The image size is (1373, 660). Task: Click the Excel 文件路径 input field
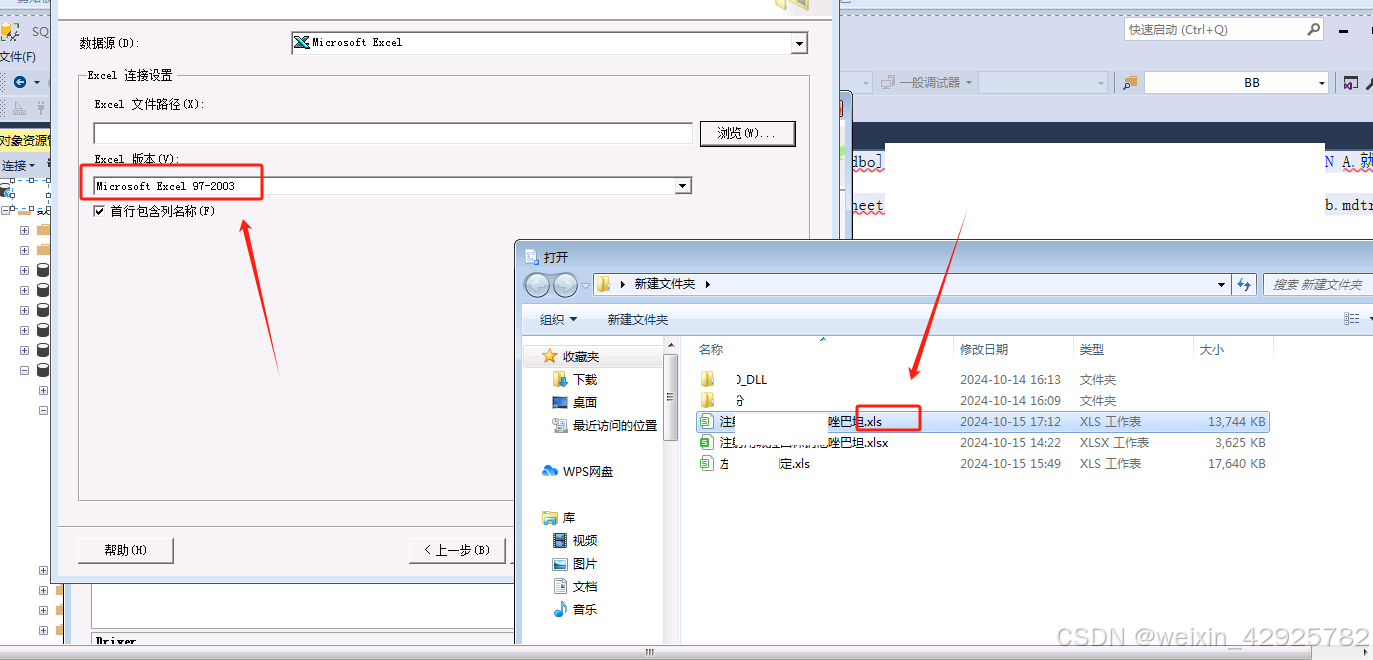tap(393, 133)
